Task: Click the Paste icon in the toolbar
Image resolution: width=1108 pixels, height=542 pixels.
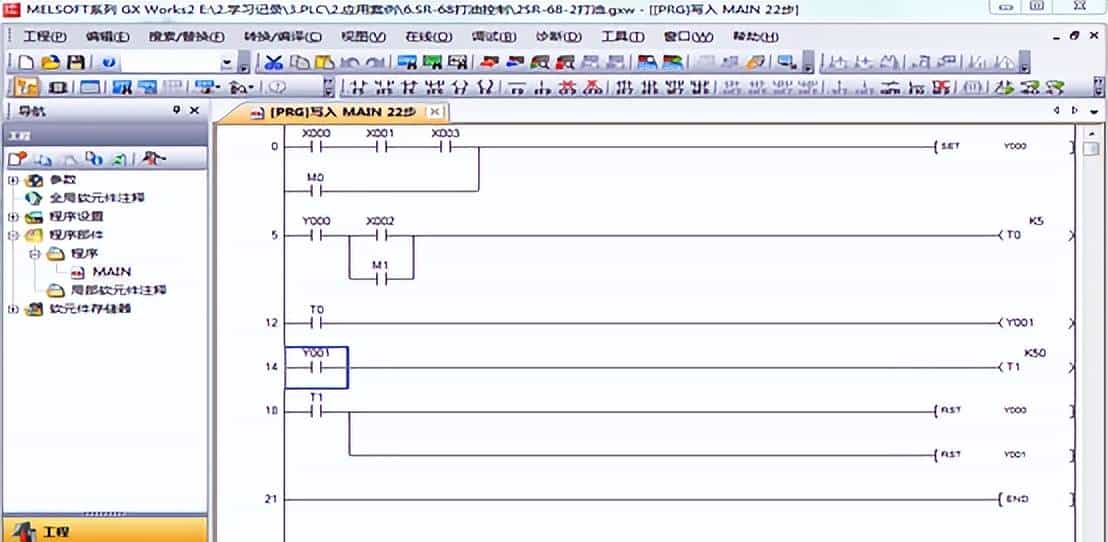Action: tap(324, 63)
